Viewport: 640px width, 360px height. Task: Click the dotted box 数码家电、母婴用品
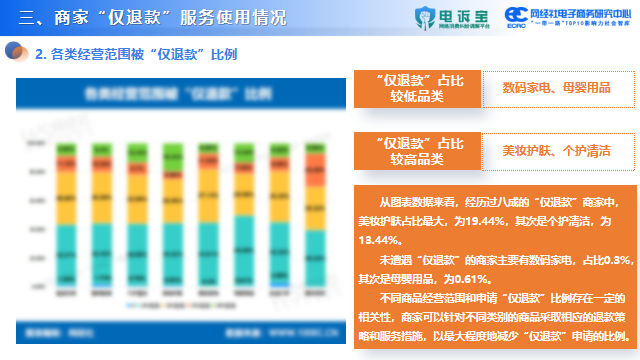tap(558, 89)
